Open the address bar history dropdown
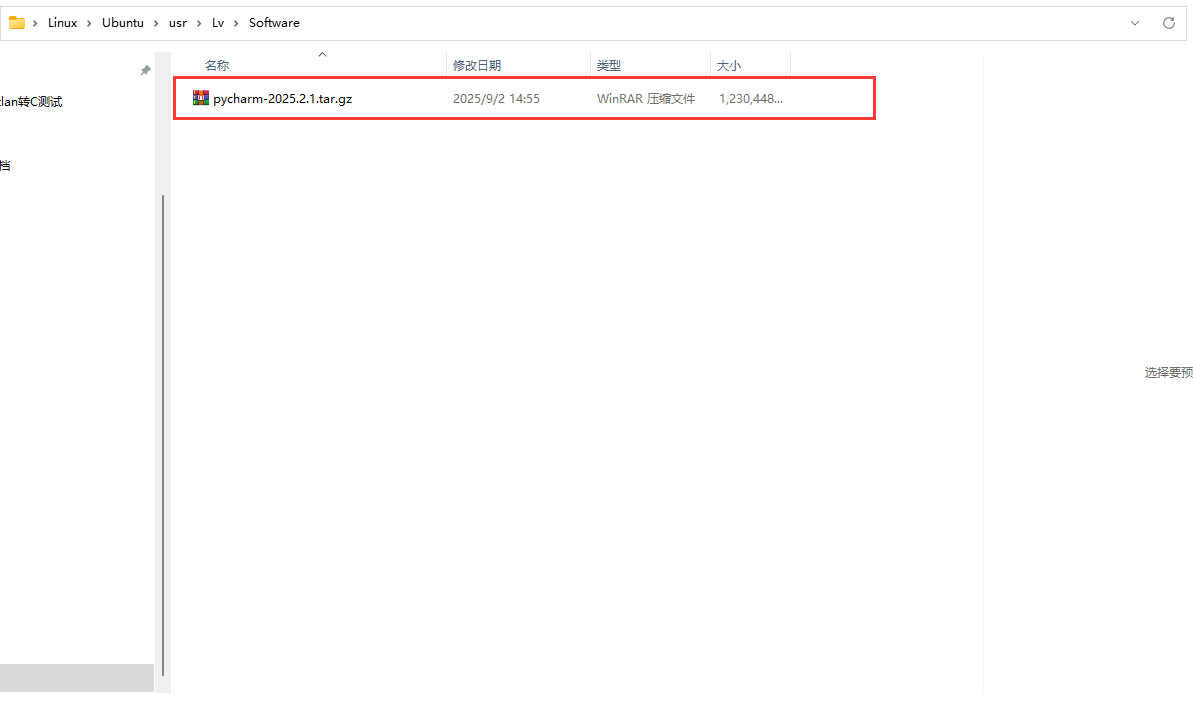This screenshot has height=708, width=1193. point(1134,23)
